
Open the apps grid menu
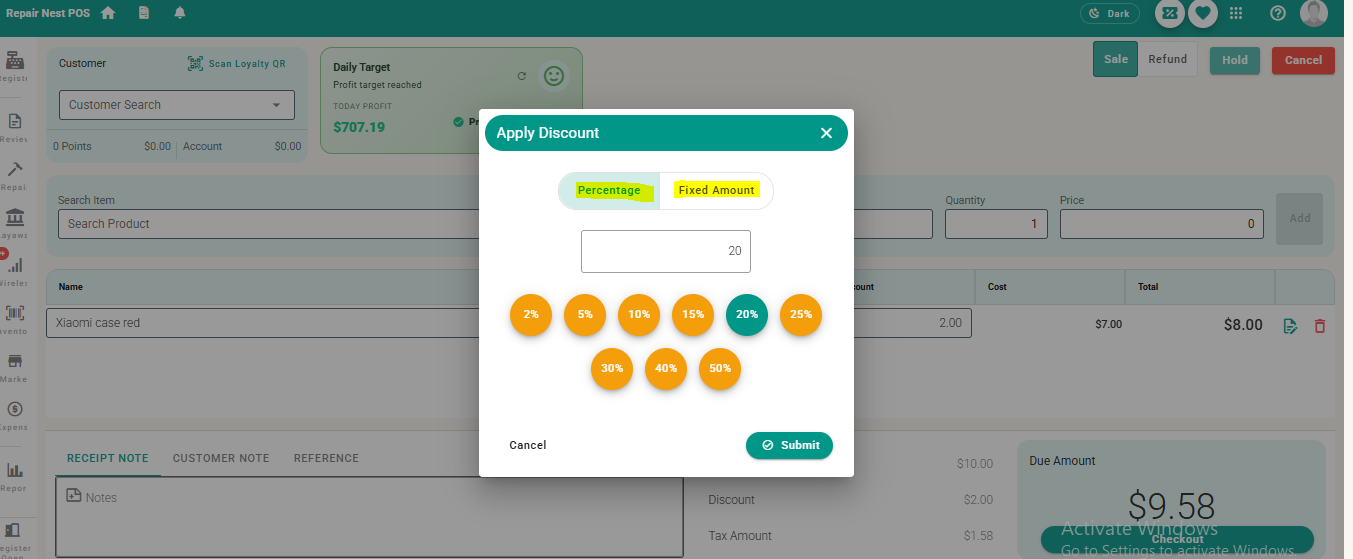pos(1236,13)
